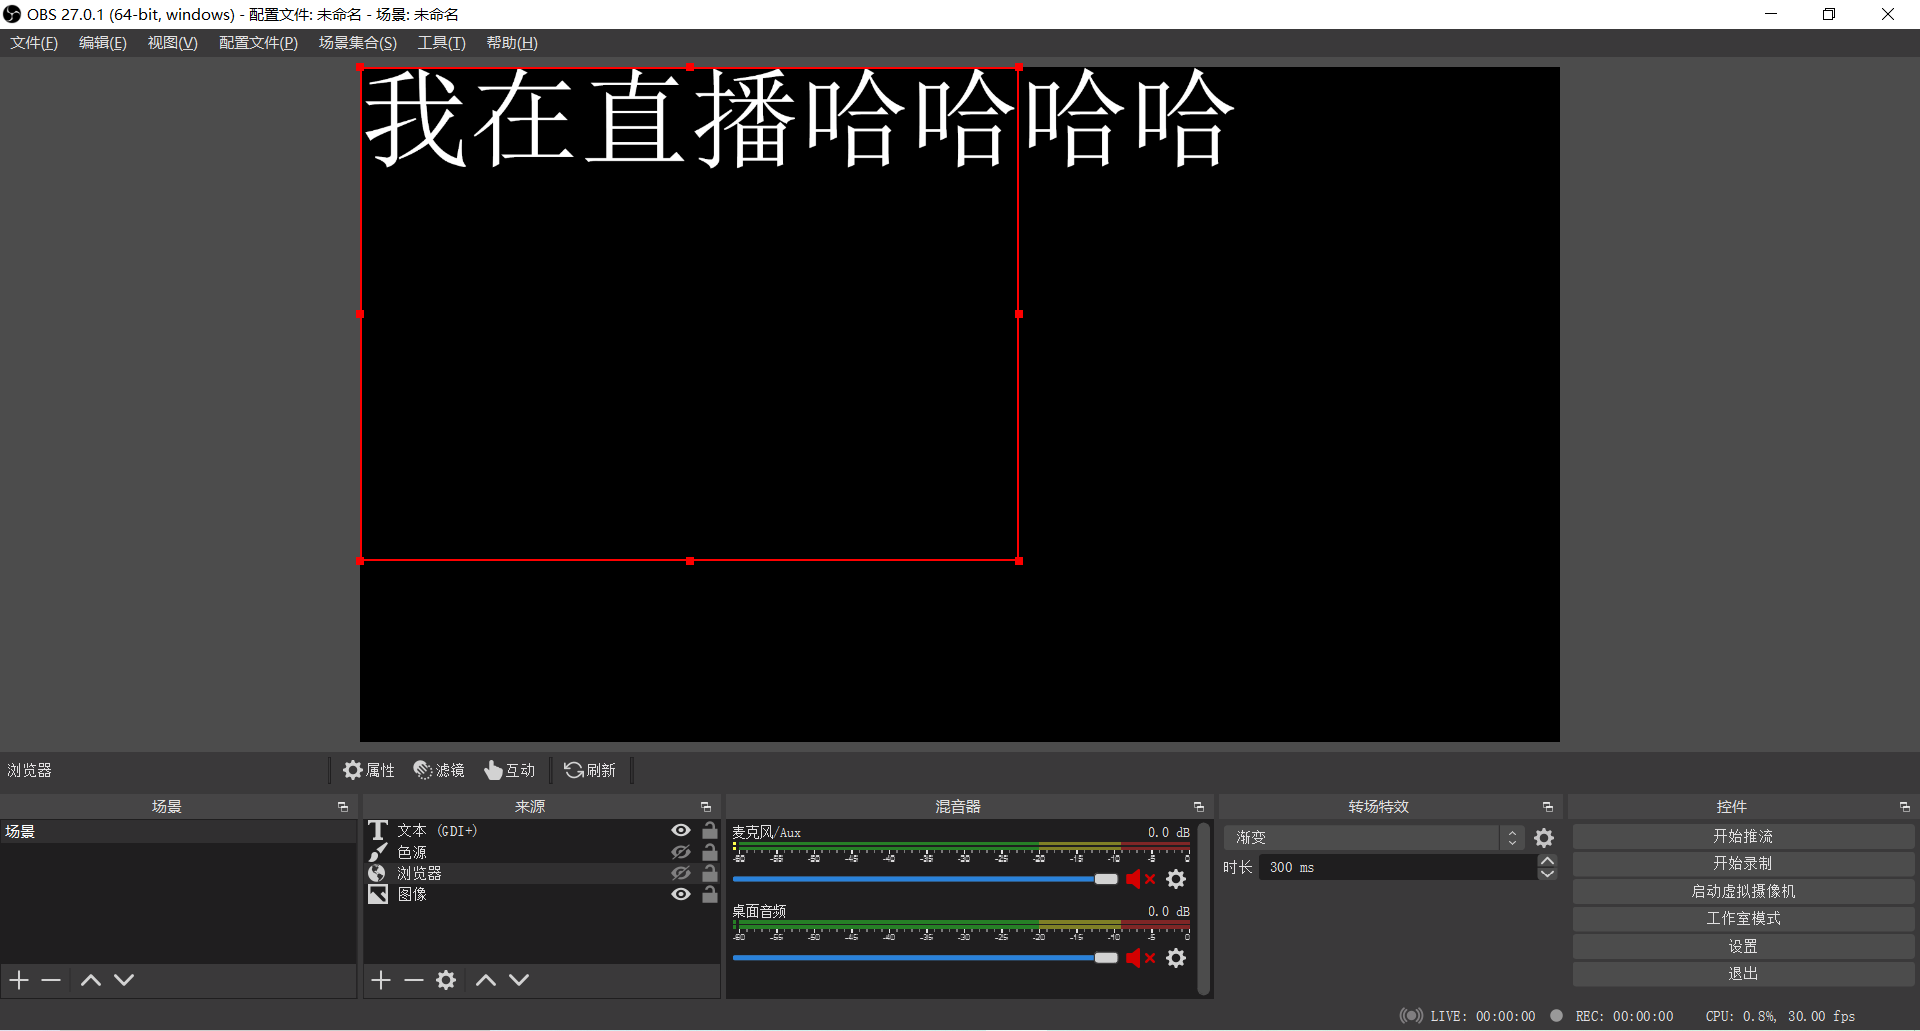Open transition properties gear icon
Image resolution: width=1920 pixels, height=1031 pixels.
[1545, 837]
